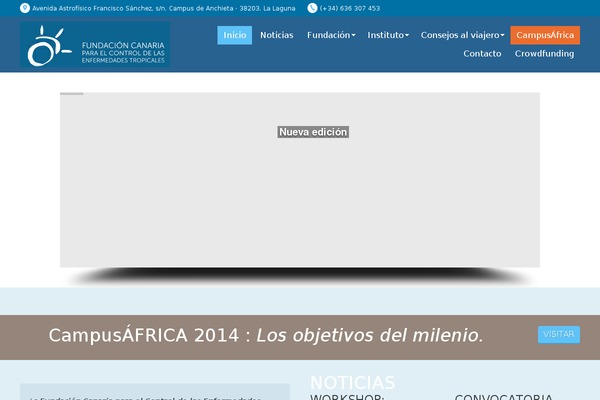Click the slideshow banner image area
This screenshot has width=600, height=400.
[x=300, y=180]
